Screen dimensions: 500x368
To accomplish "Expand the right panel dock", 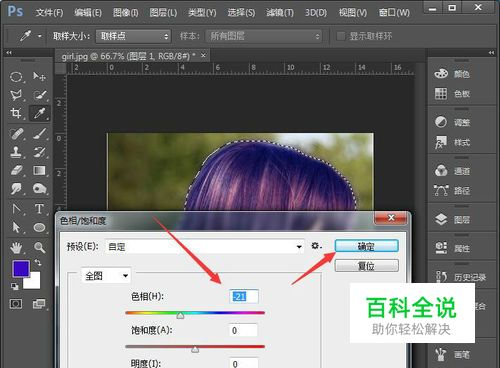I will coord(491,53).
